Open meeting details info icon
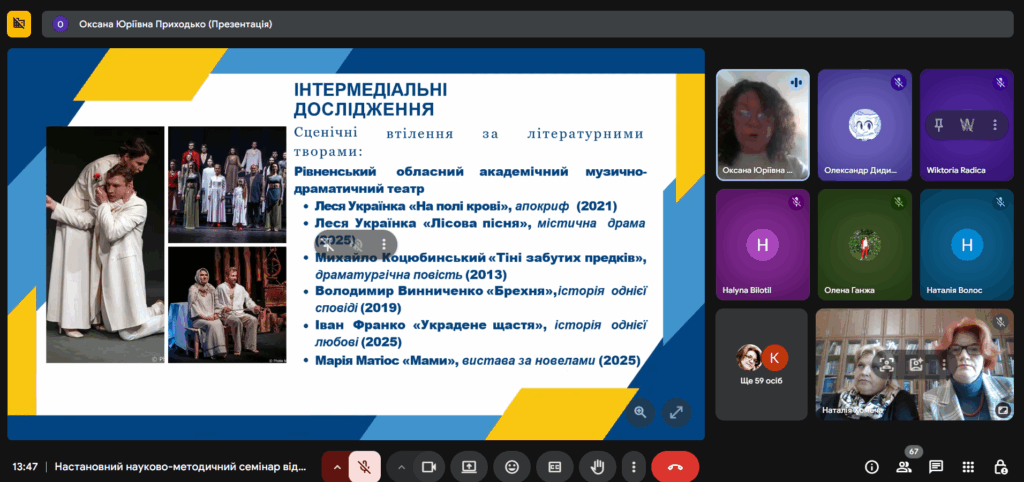The height and width of the screenshot is (482, 1024). click(871, 466)
